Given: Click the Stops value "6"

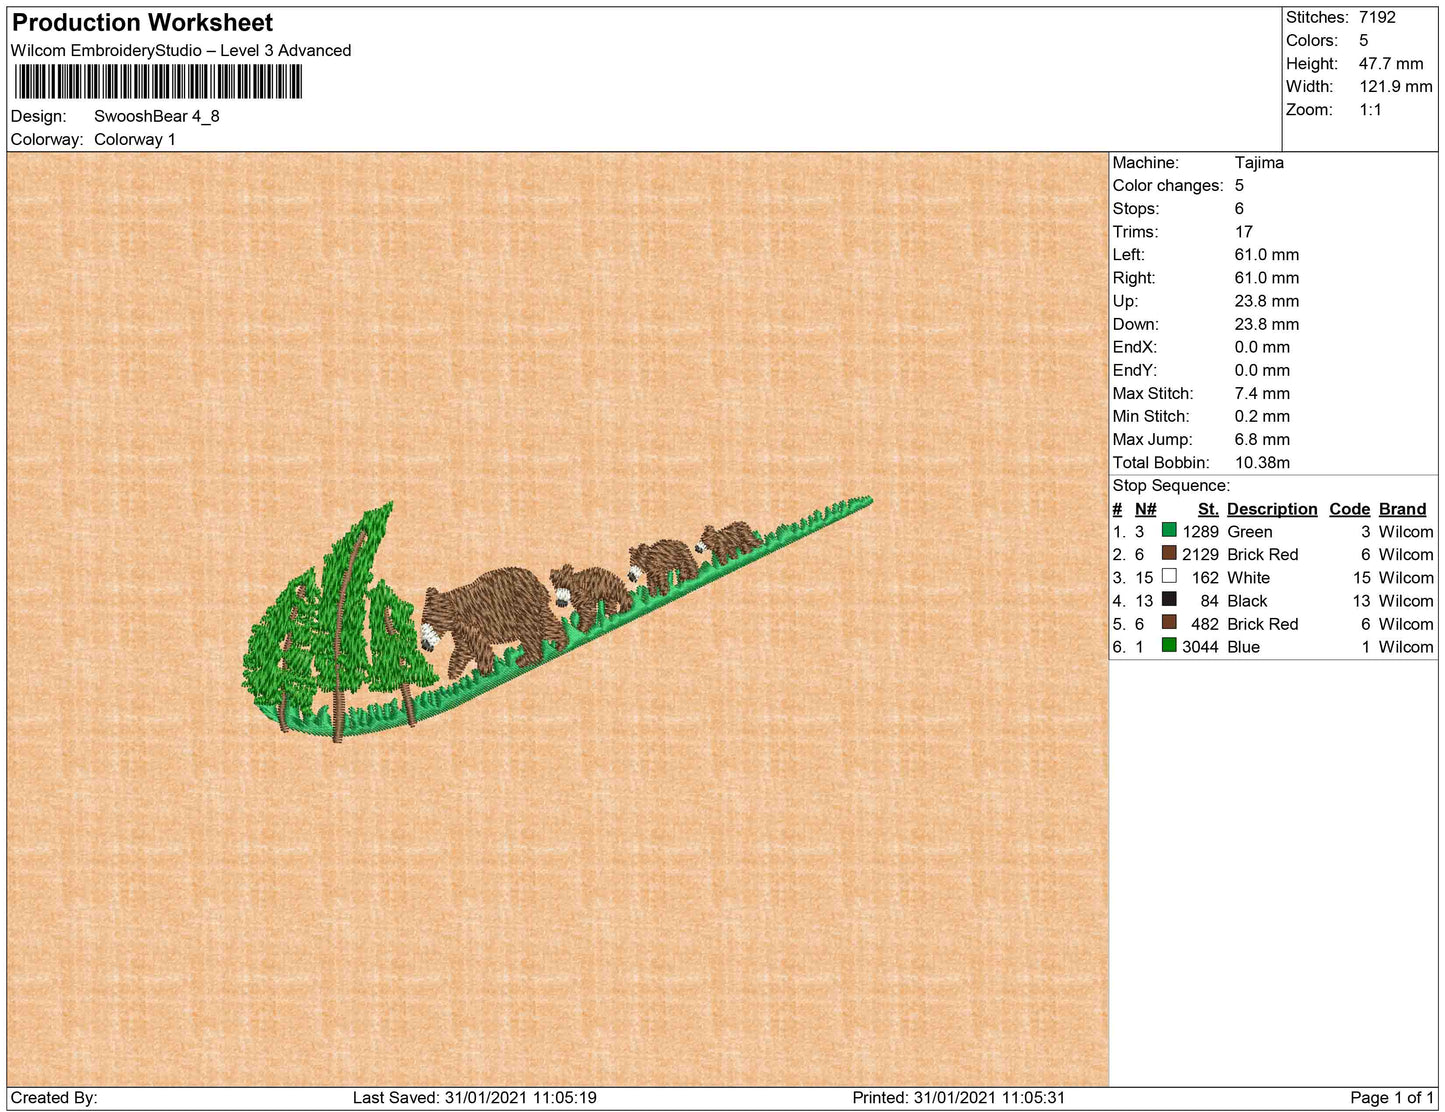Looking at the screenshot, I should click(x=1239, y=208).
